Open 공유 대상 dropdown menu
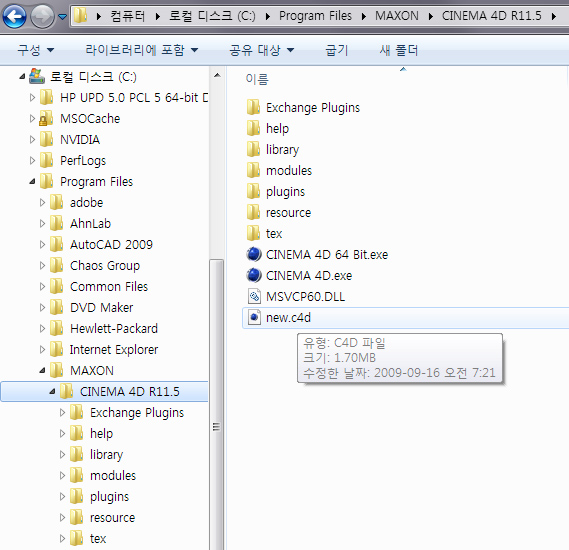The height and width of the screenshot is (550, 569). pos(262,50)
